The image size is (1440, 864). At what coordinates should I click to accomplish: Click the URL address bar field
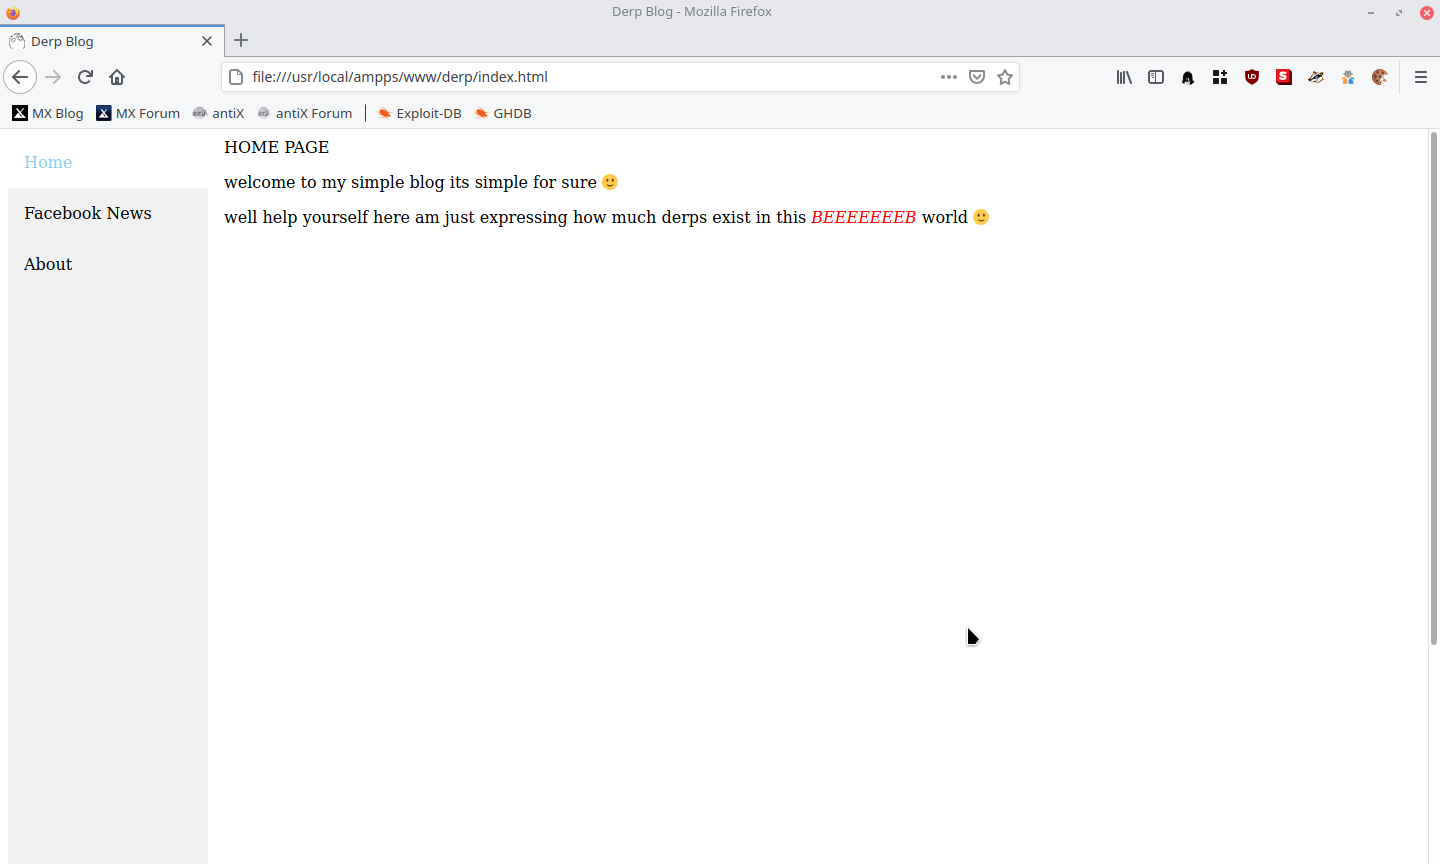point(580,77)
